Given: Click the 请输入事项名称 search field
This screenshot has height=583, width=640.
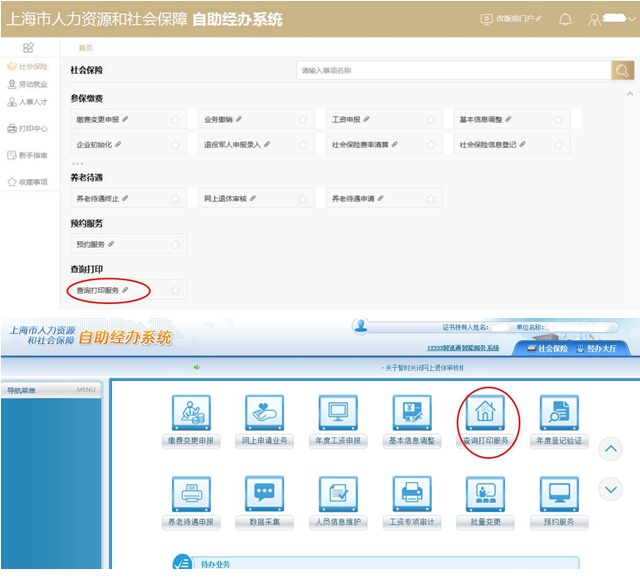Looking at the screenshot, I should [x=453, y=70].
